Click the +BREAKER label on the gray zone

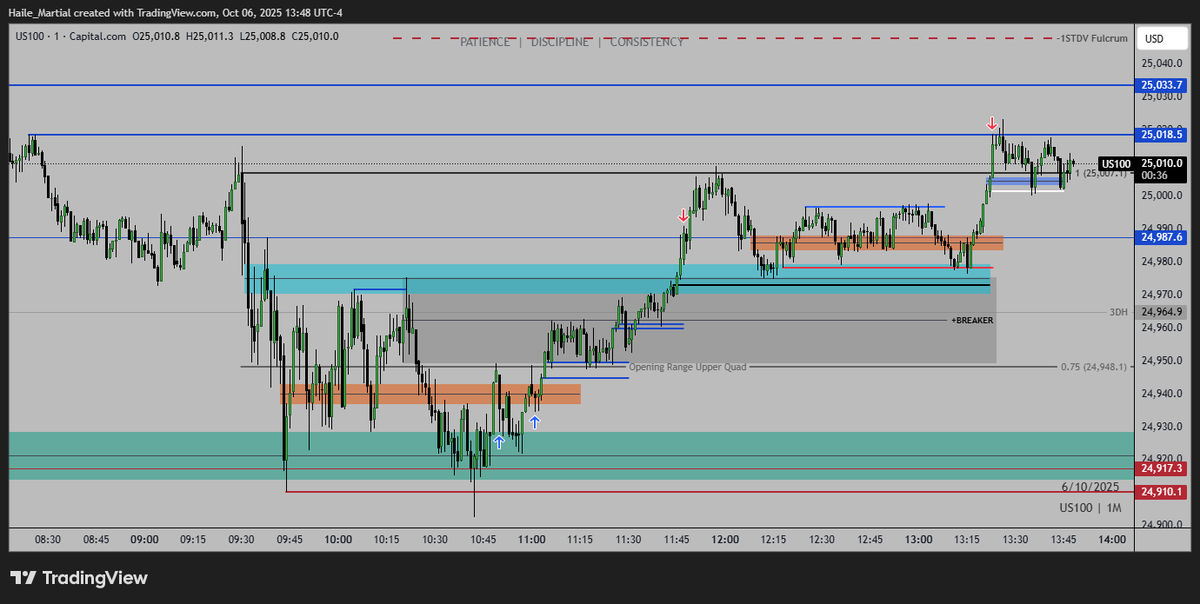pos(972,321)
